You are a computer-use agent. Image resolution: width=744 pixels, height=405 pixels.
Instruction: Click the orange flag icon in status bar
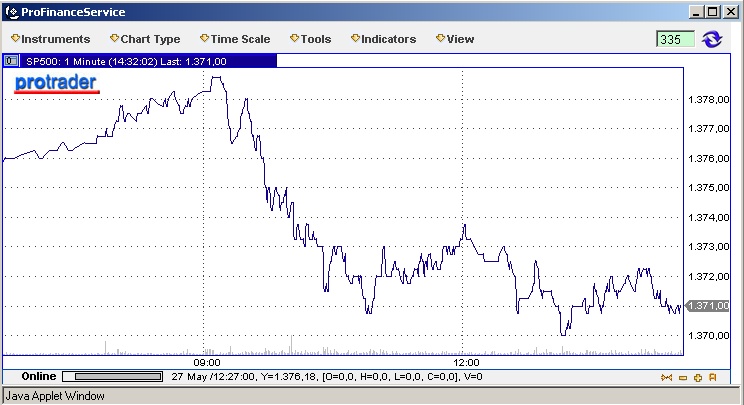pos(712,377)
